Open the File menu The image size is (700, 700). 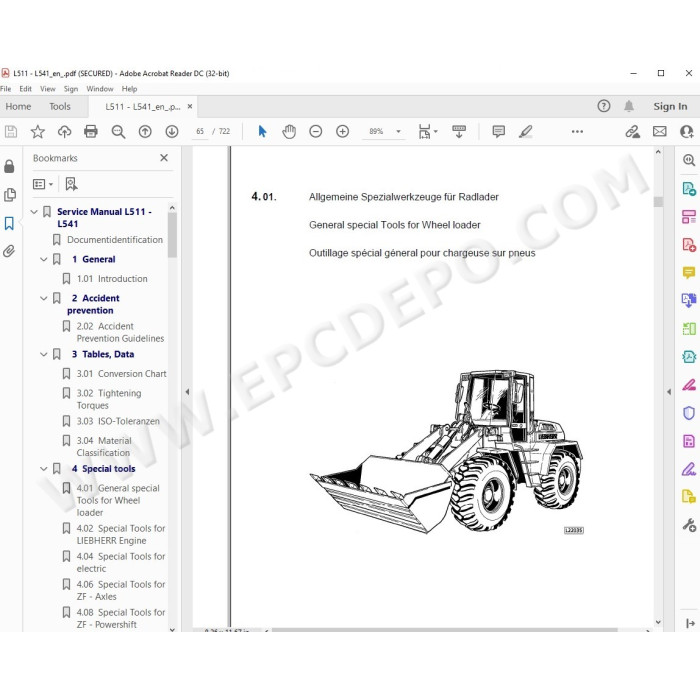pyautogui.click(x=5, y=89)
